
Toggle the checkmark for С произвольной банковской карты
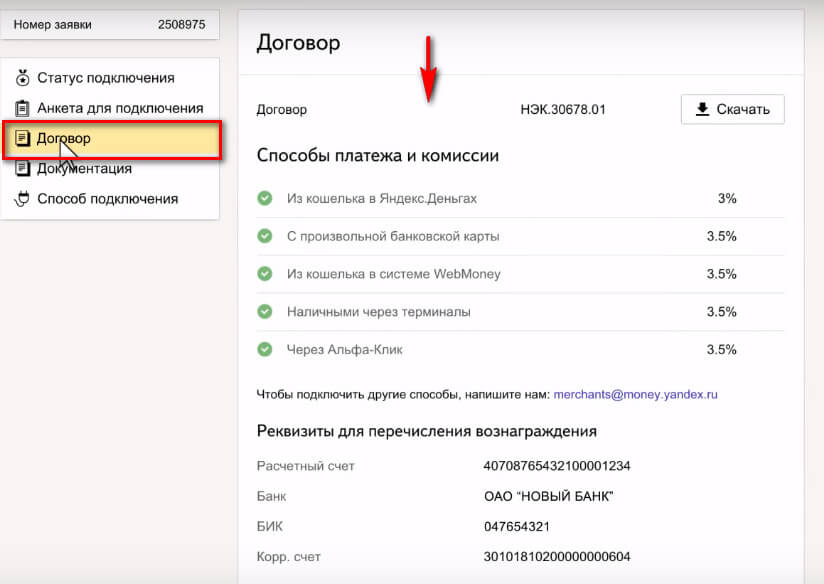(264, 236)
